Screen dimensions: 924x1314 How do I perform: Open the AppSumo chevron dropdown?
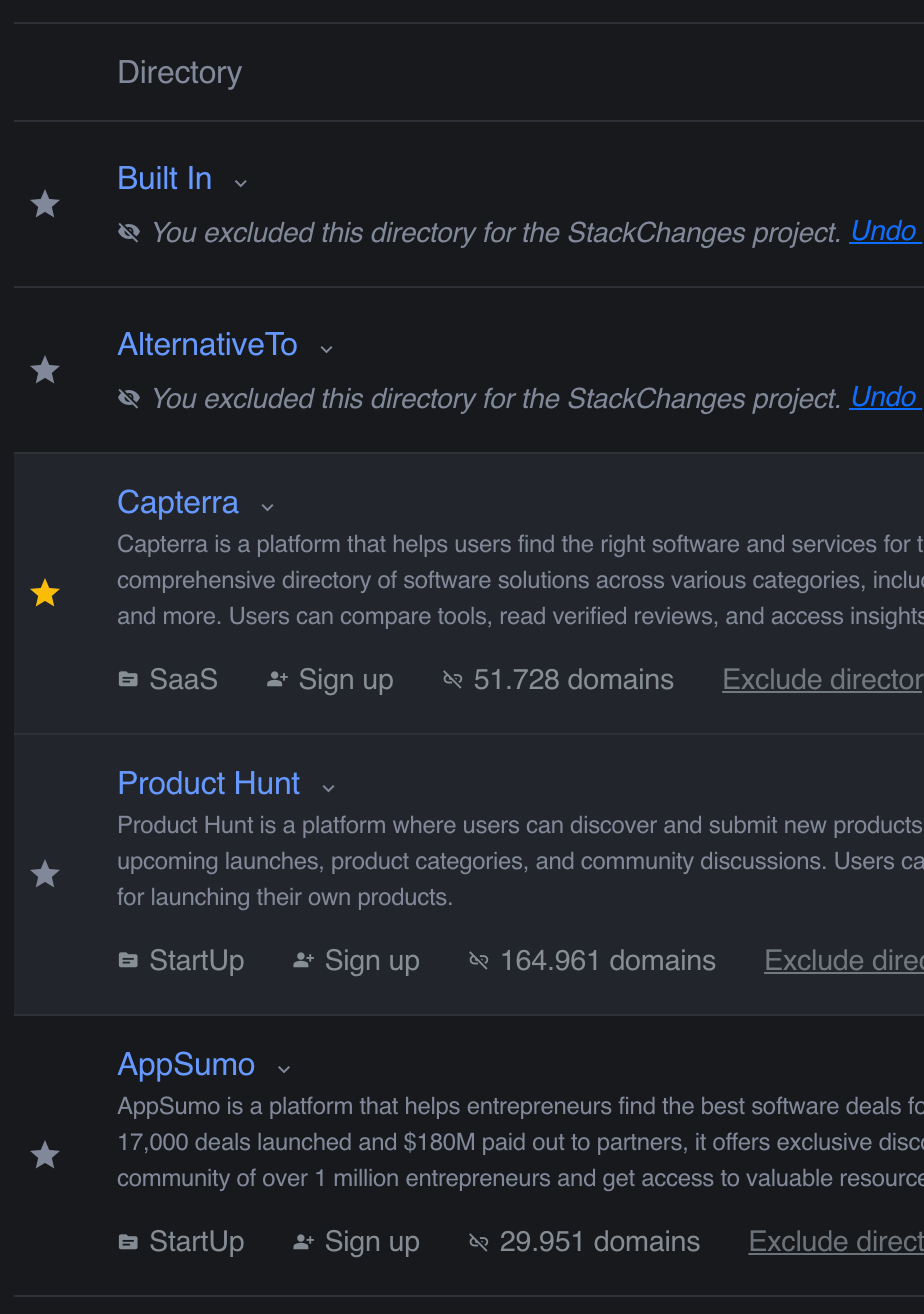coord(284,1069)
